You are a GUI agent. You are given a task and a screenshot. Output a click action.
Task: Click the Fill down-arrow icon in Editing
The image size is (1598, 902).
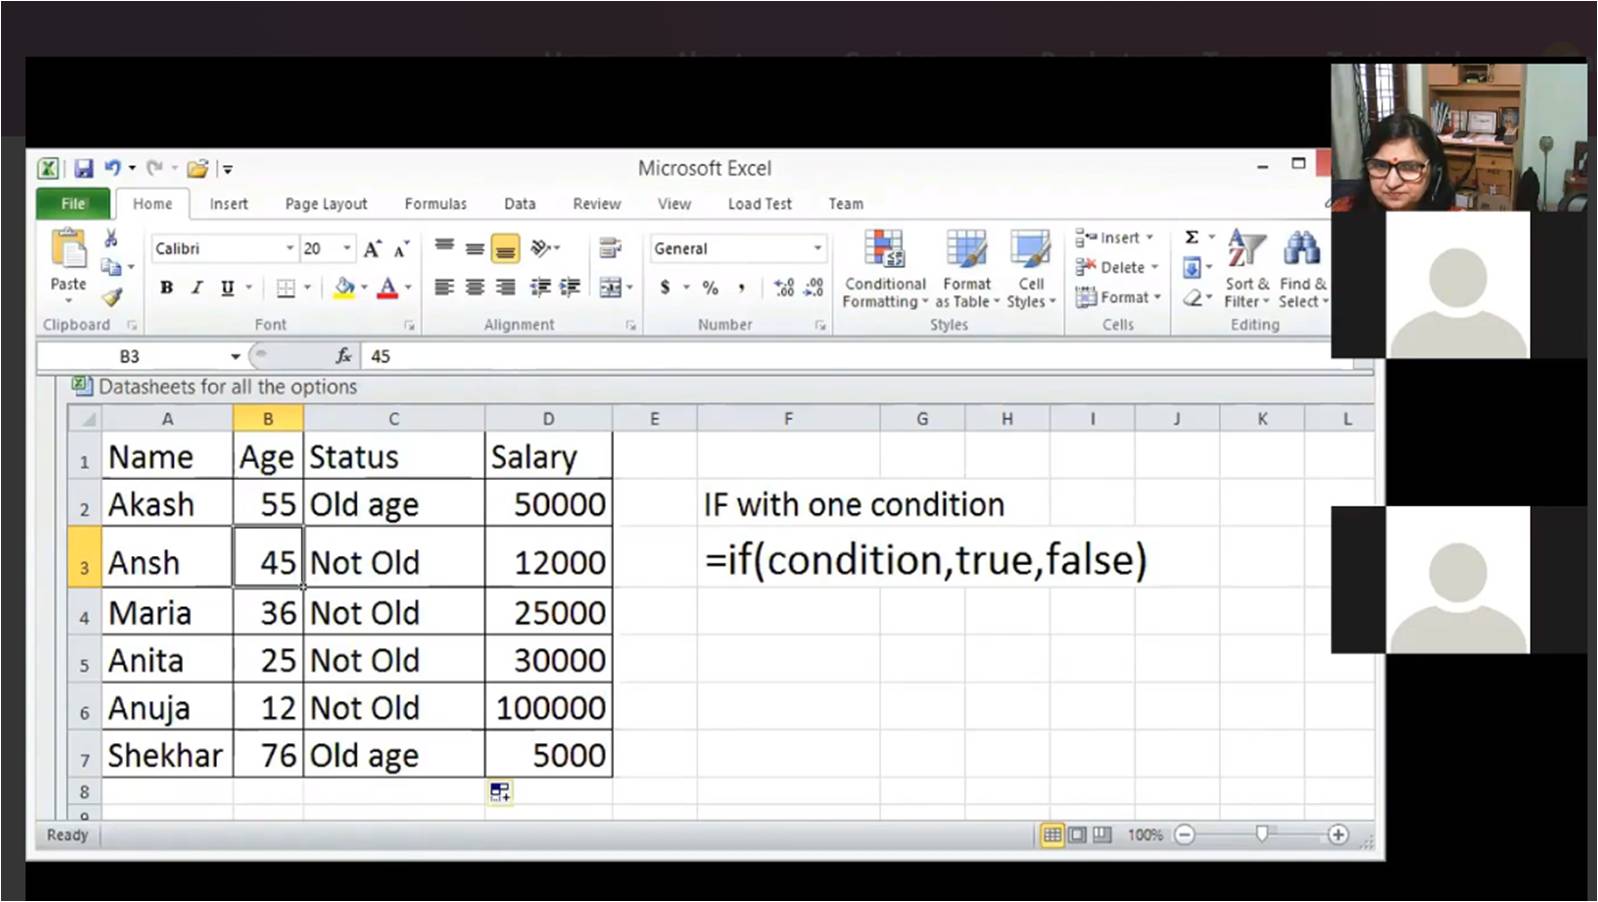1192,267
